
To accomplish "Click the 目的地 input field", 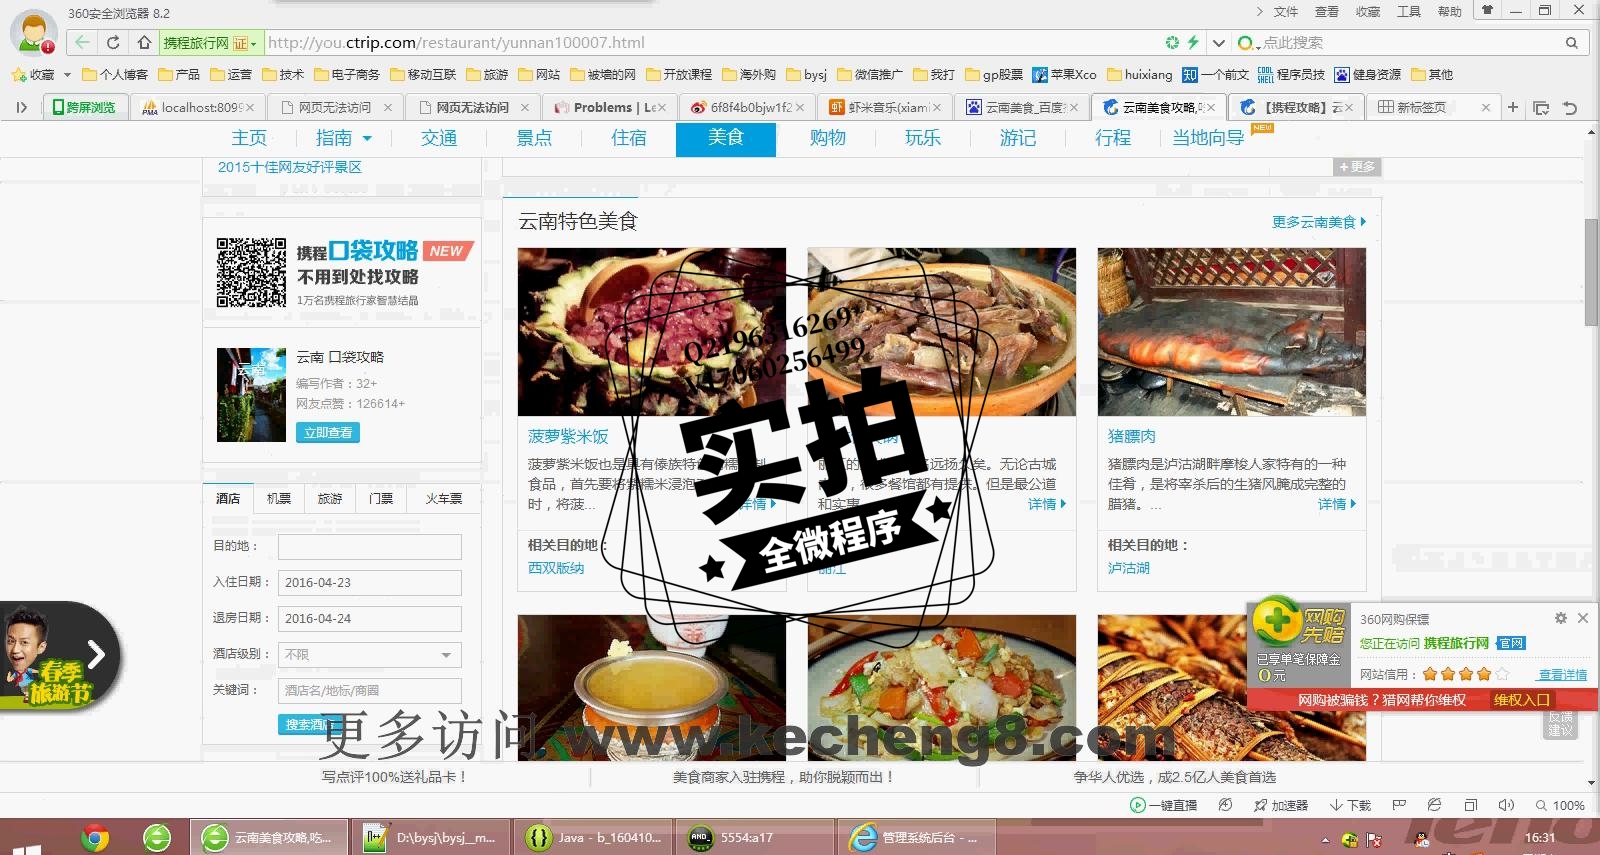I will coord(369,546).
